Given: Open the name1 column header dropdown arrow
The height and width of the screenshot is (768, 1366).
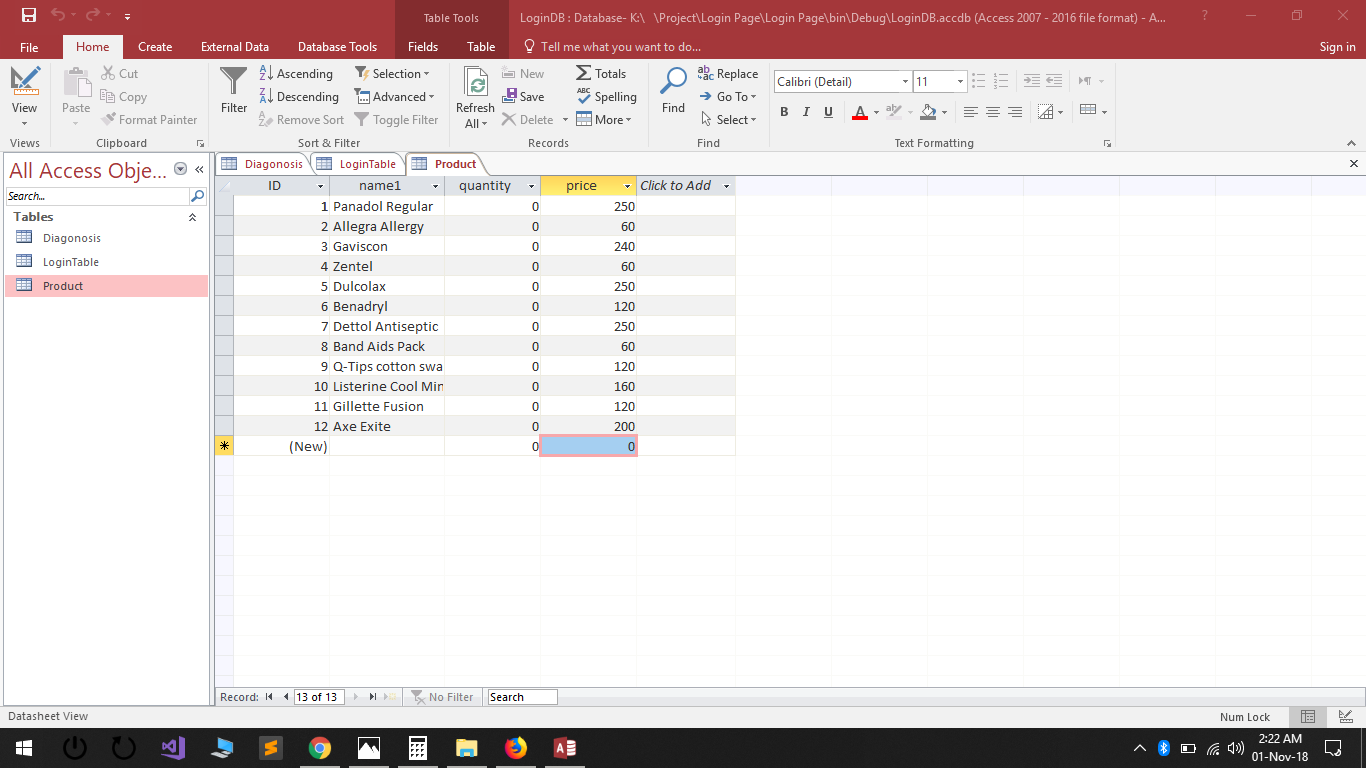Looking at the screenshot, I should 435,186.
